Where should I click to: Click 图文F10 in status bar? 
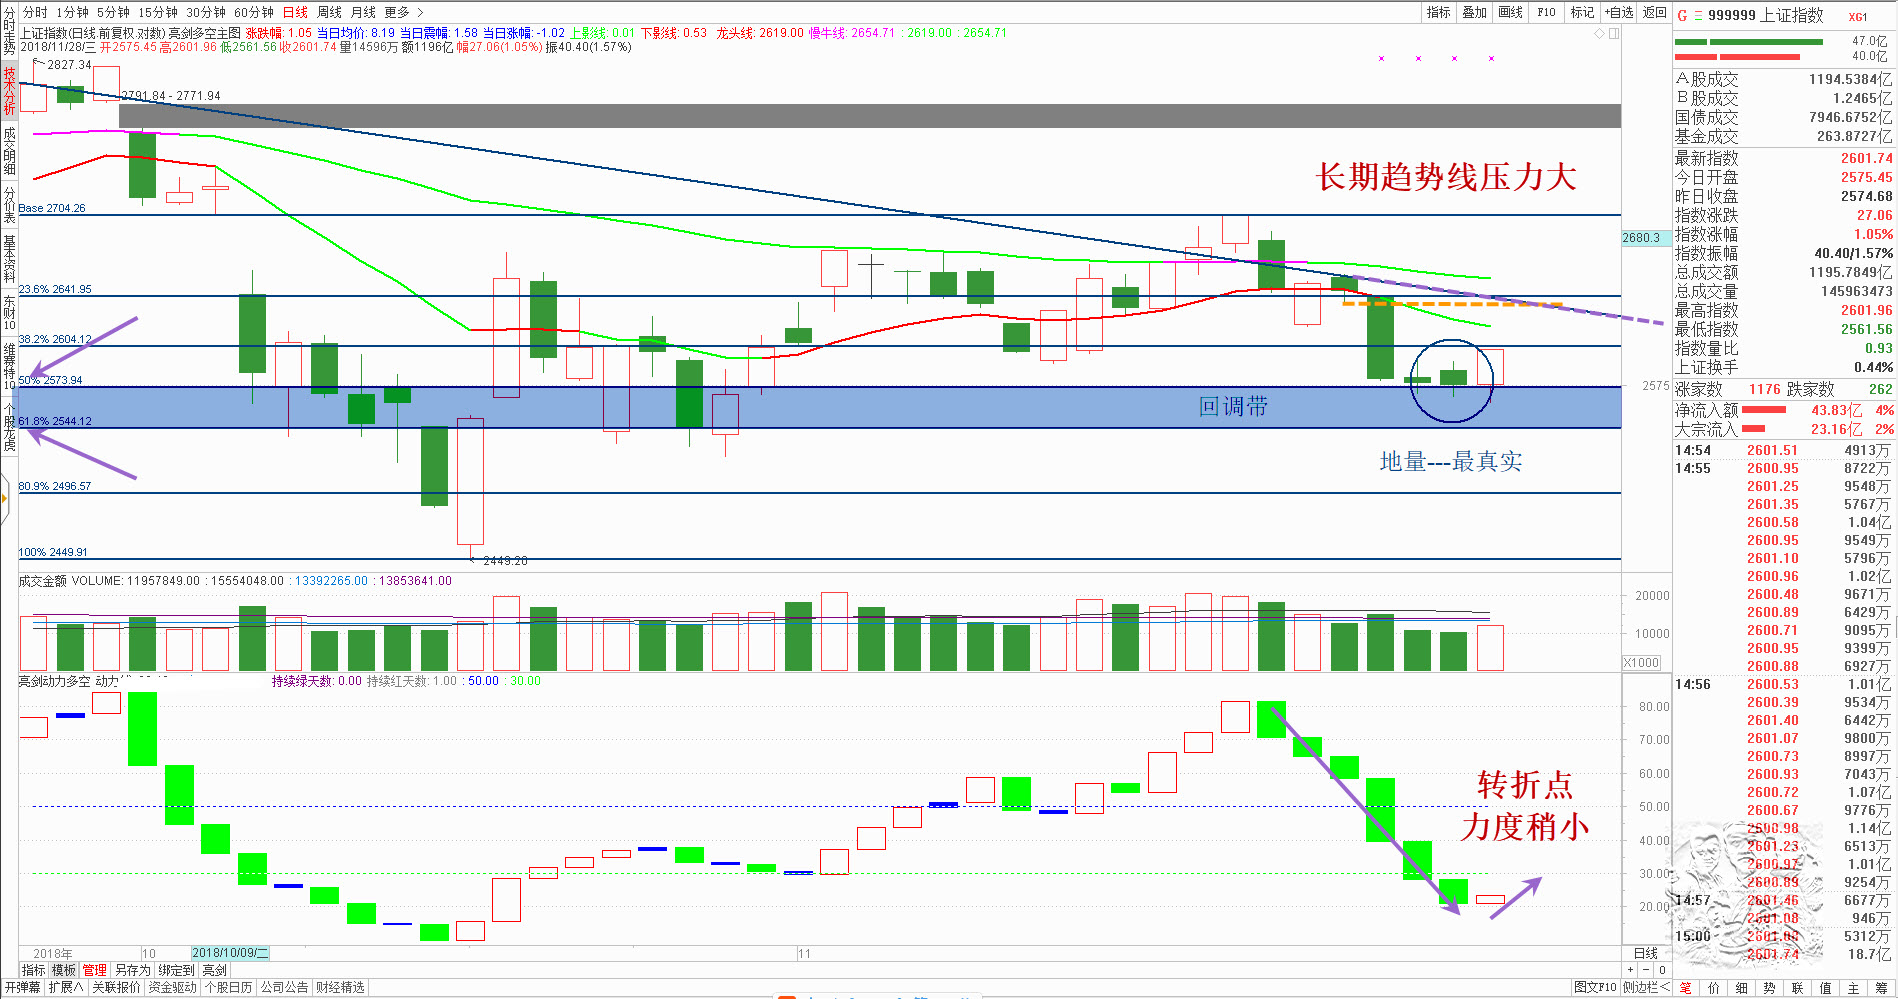pos(1595,988)
